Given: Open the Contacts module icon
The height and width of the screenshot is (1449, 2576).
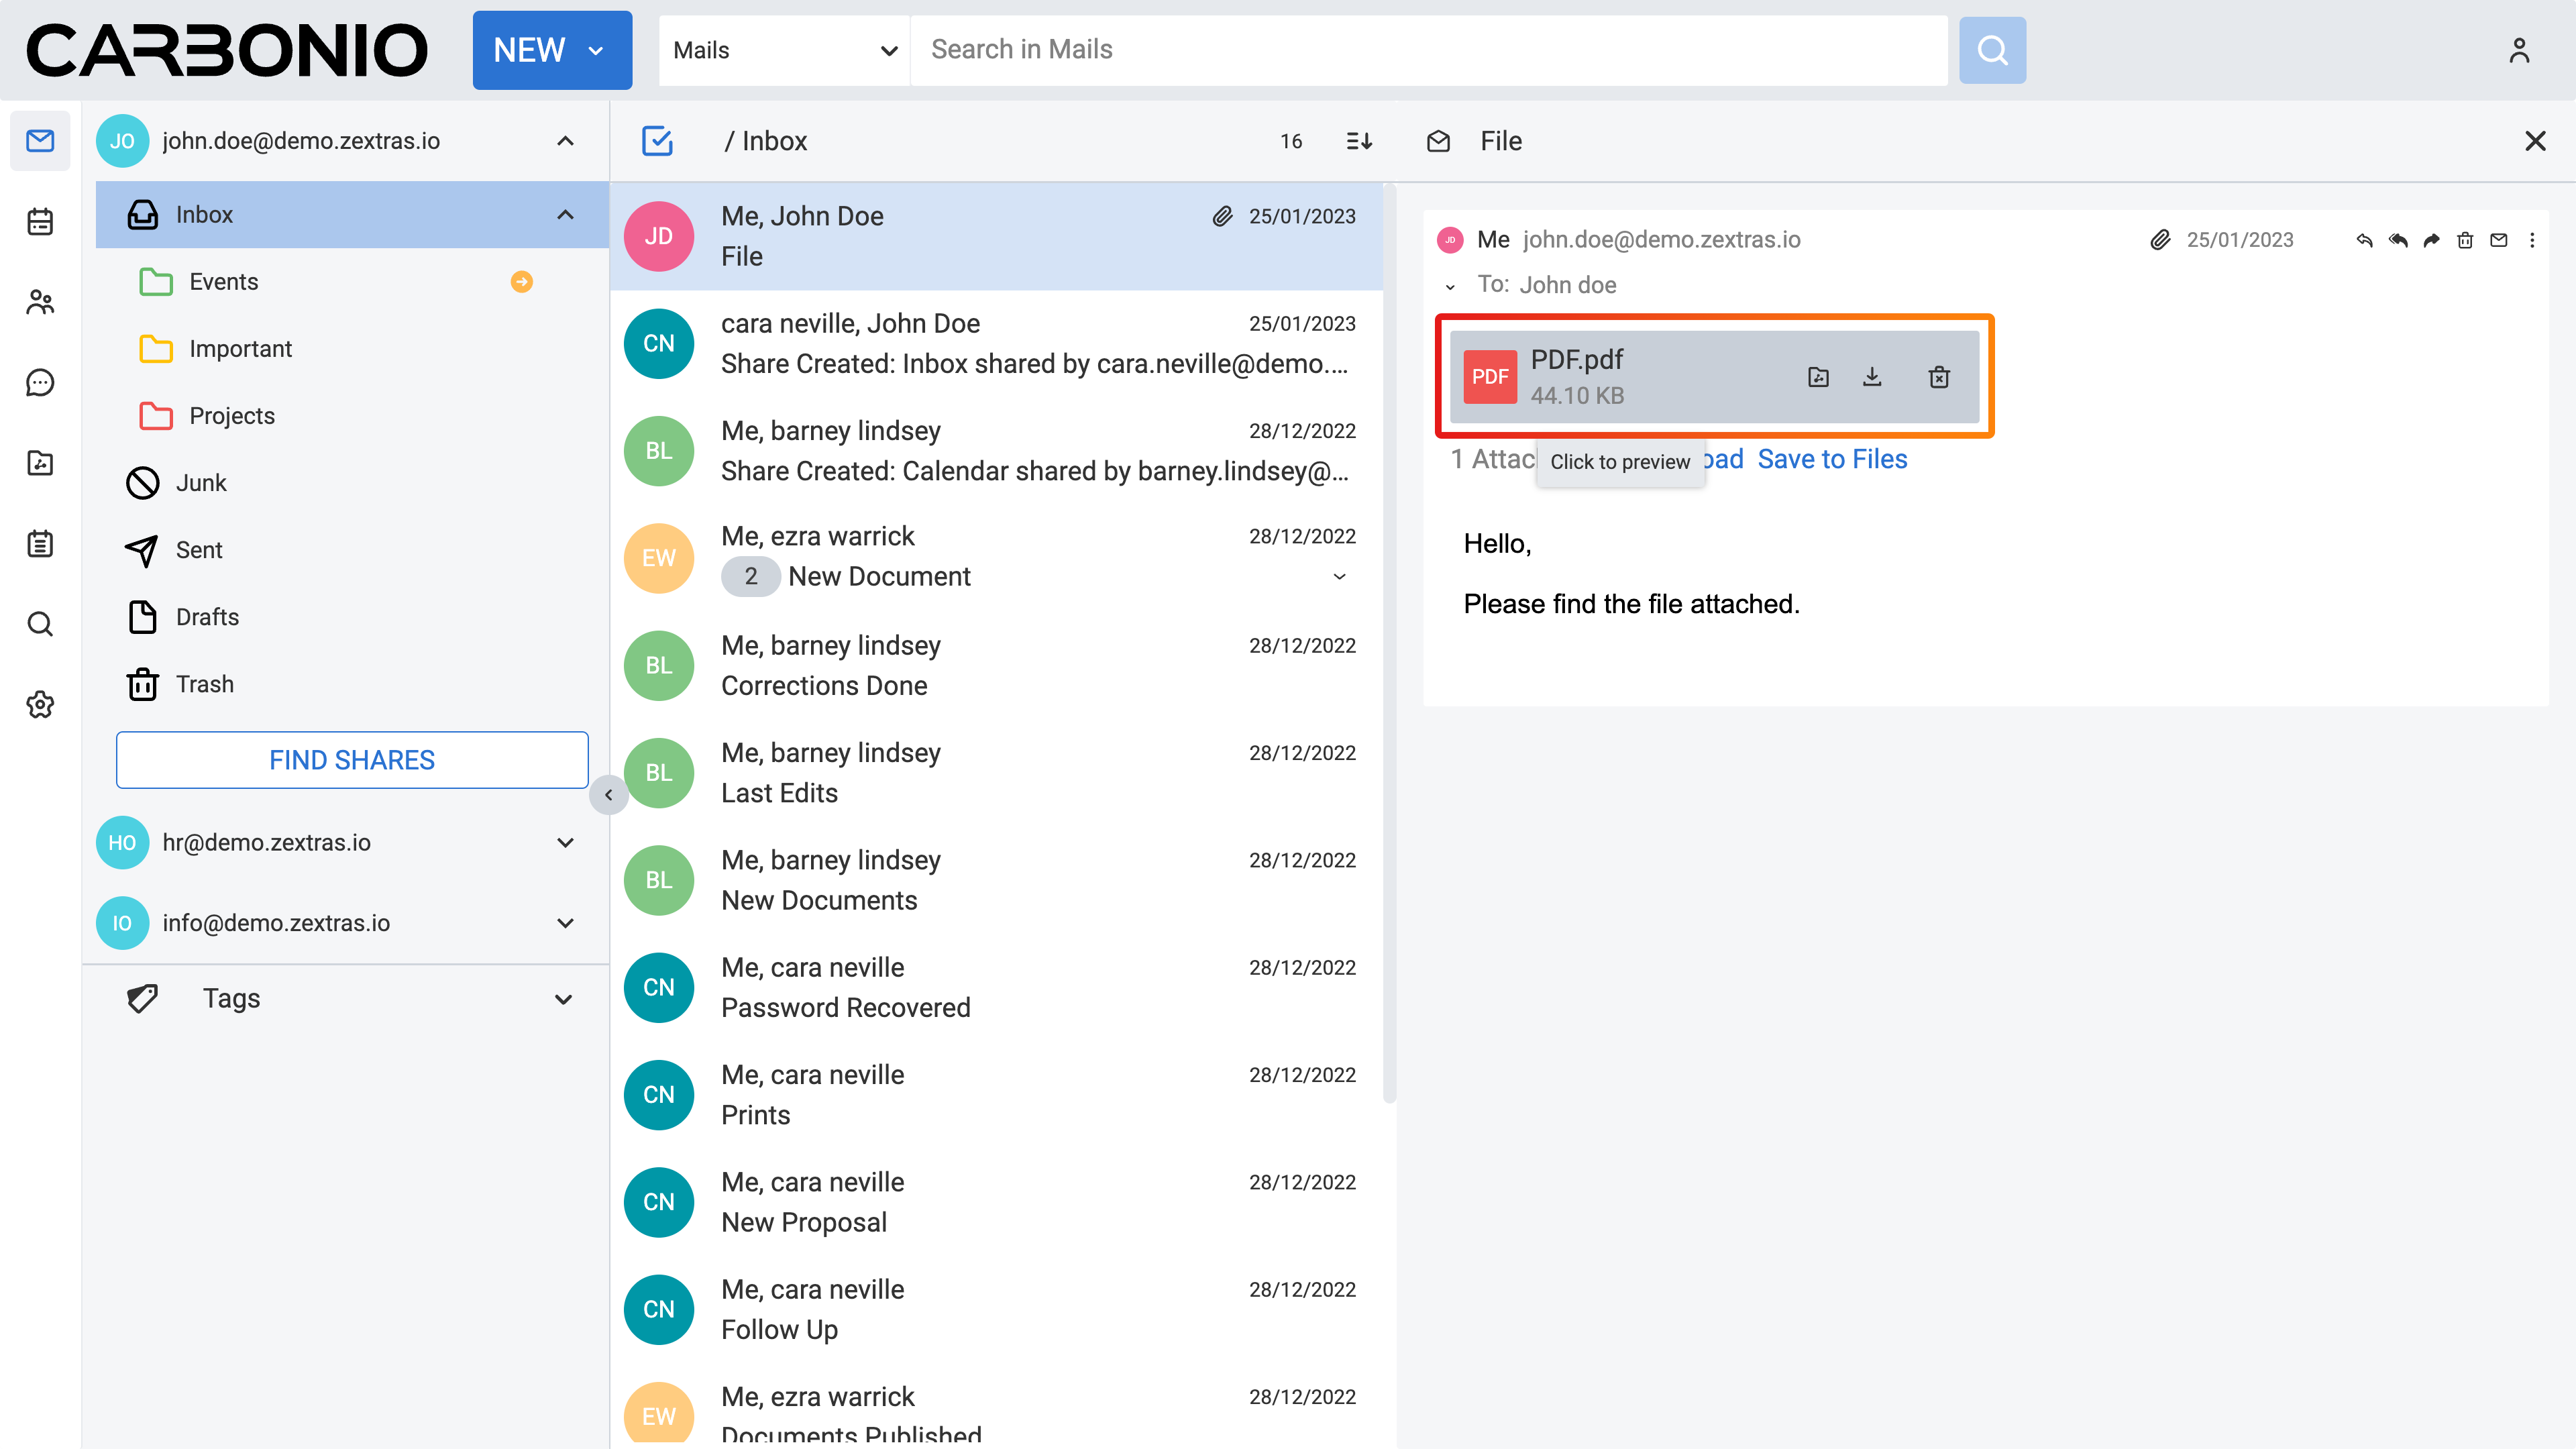Looking at the screenshot, I should (x=40, y=302).
